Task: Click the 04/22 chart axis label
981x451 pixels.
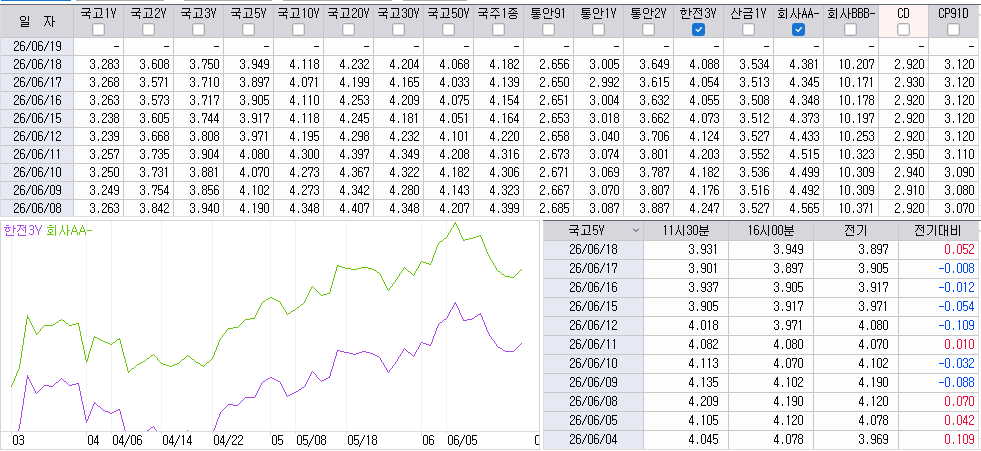Action: tap(228, 440)
